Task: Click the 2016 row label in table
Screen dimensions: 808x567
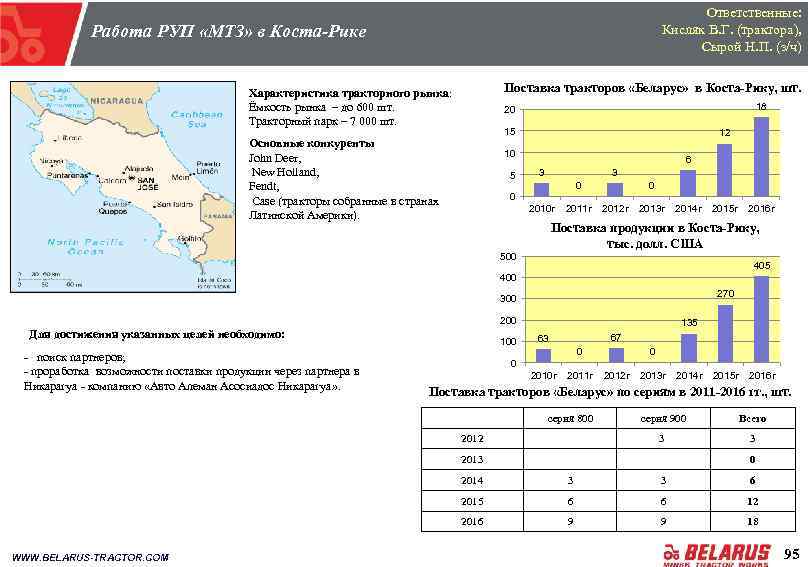Action: point(472,522)
